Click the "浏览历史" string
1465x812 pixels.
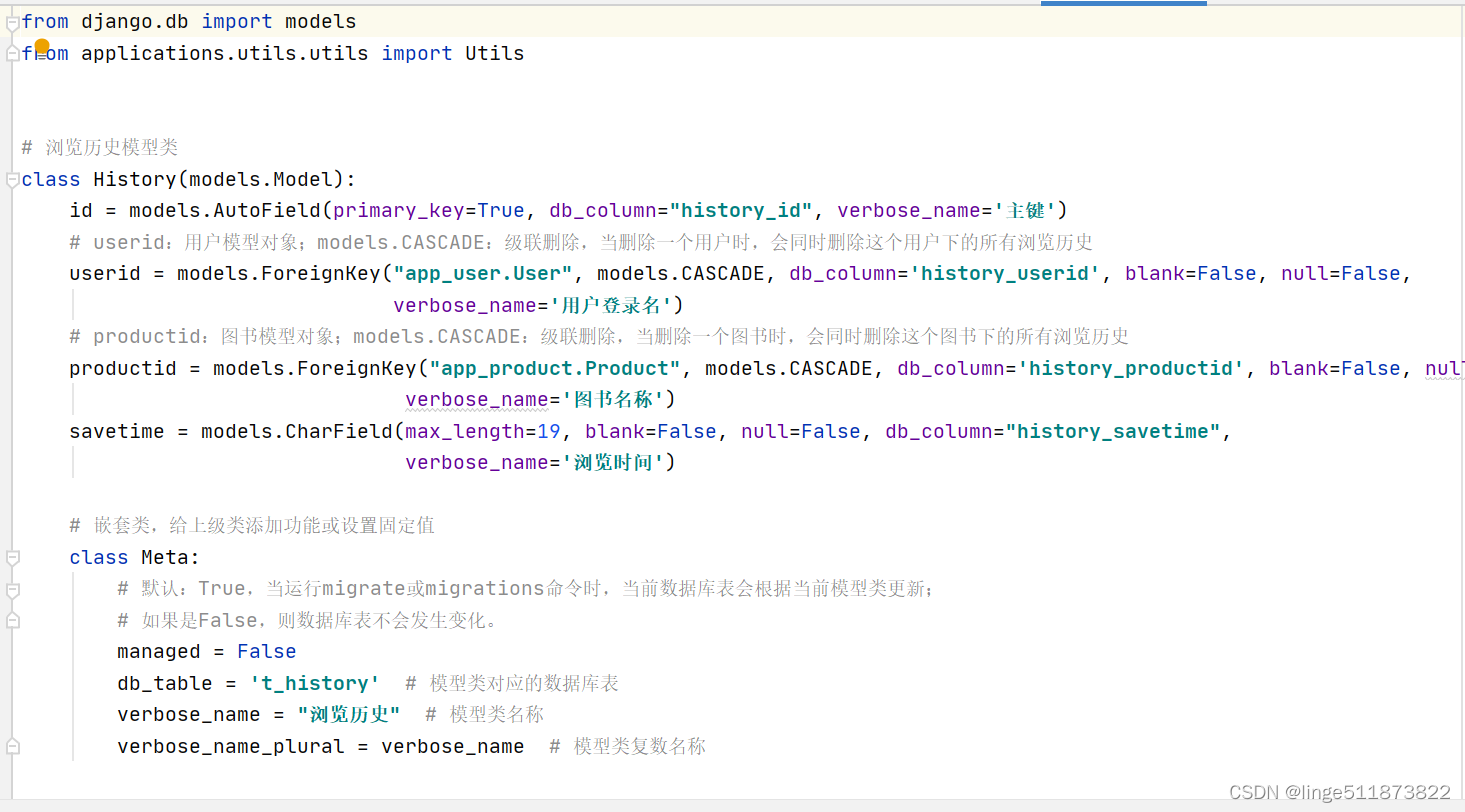[x=349, y=714]
